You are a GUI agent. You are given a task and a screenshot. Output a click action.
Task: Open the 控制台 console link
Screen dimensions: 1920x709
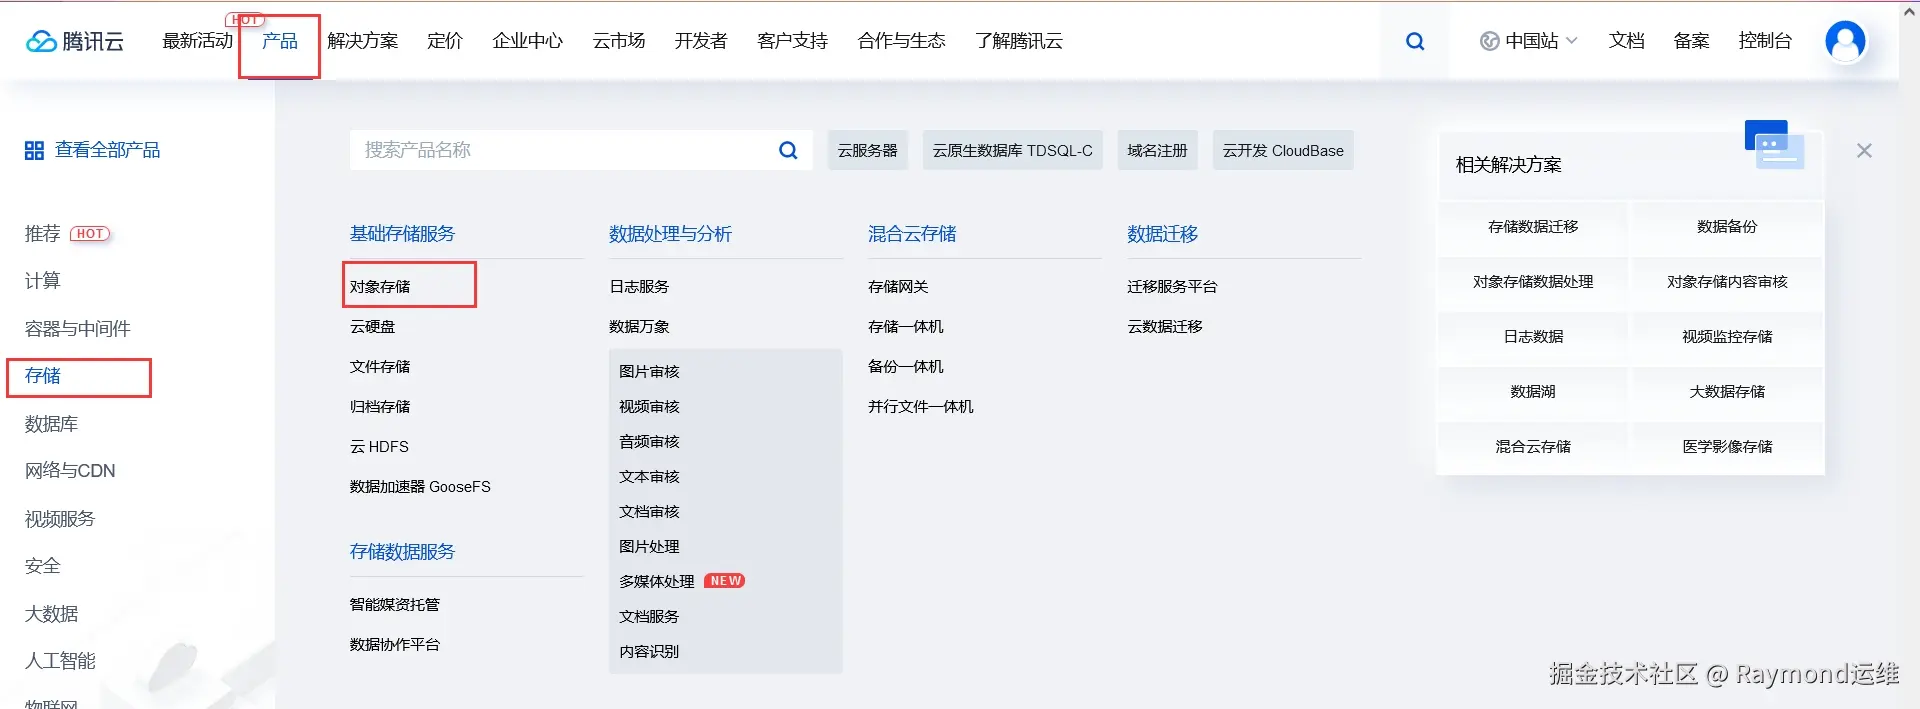point(1765,41)
